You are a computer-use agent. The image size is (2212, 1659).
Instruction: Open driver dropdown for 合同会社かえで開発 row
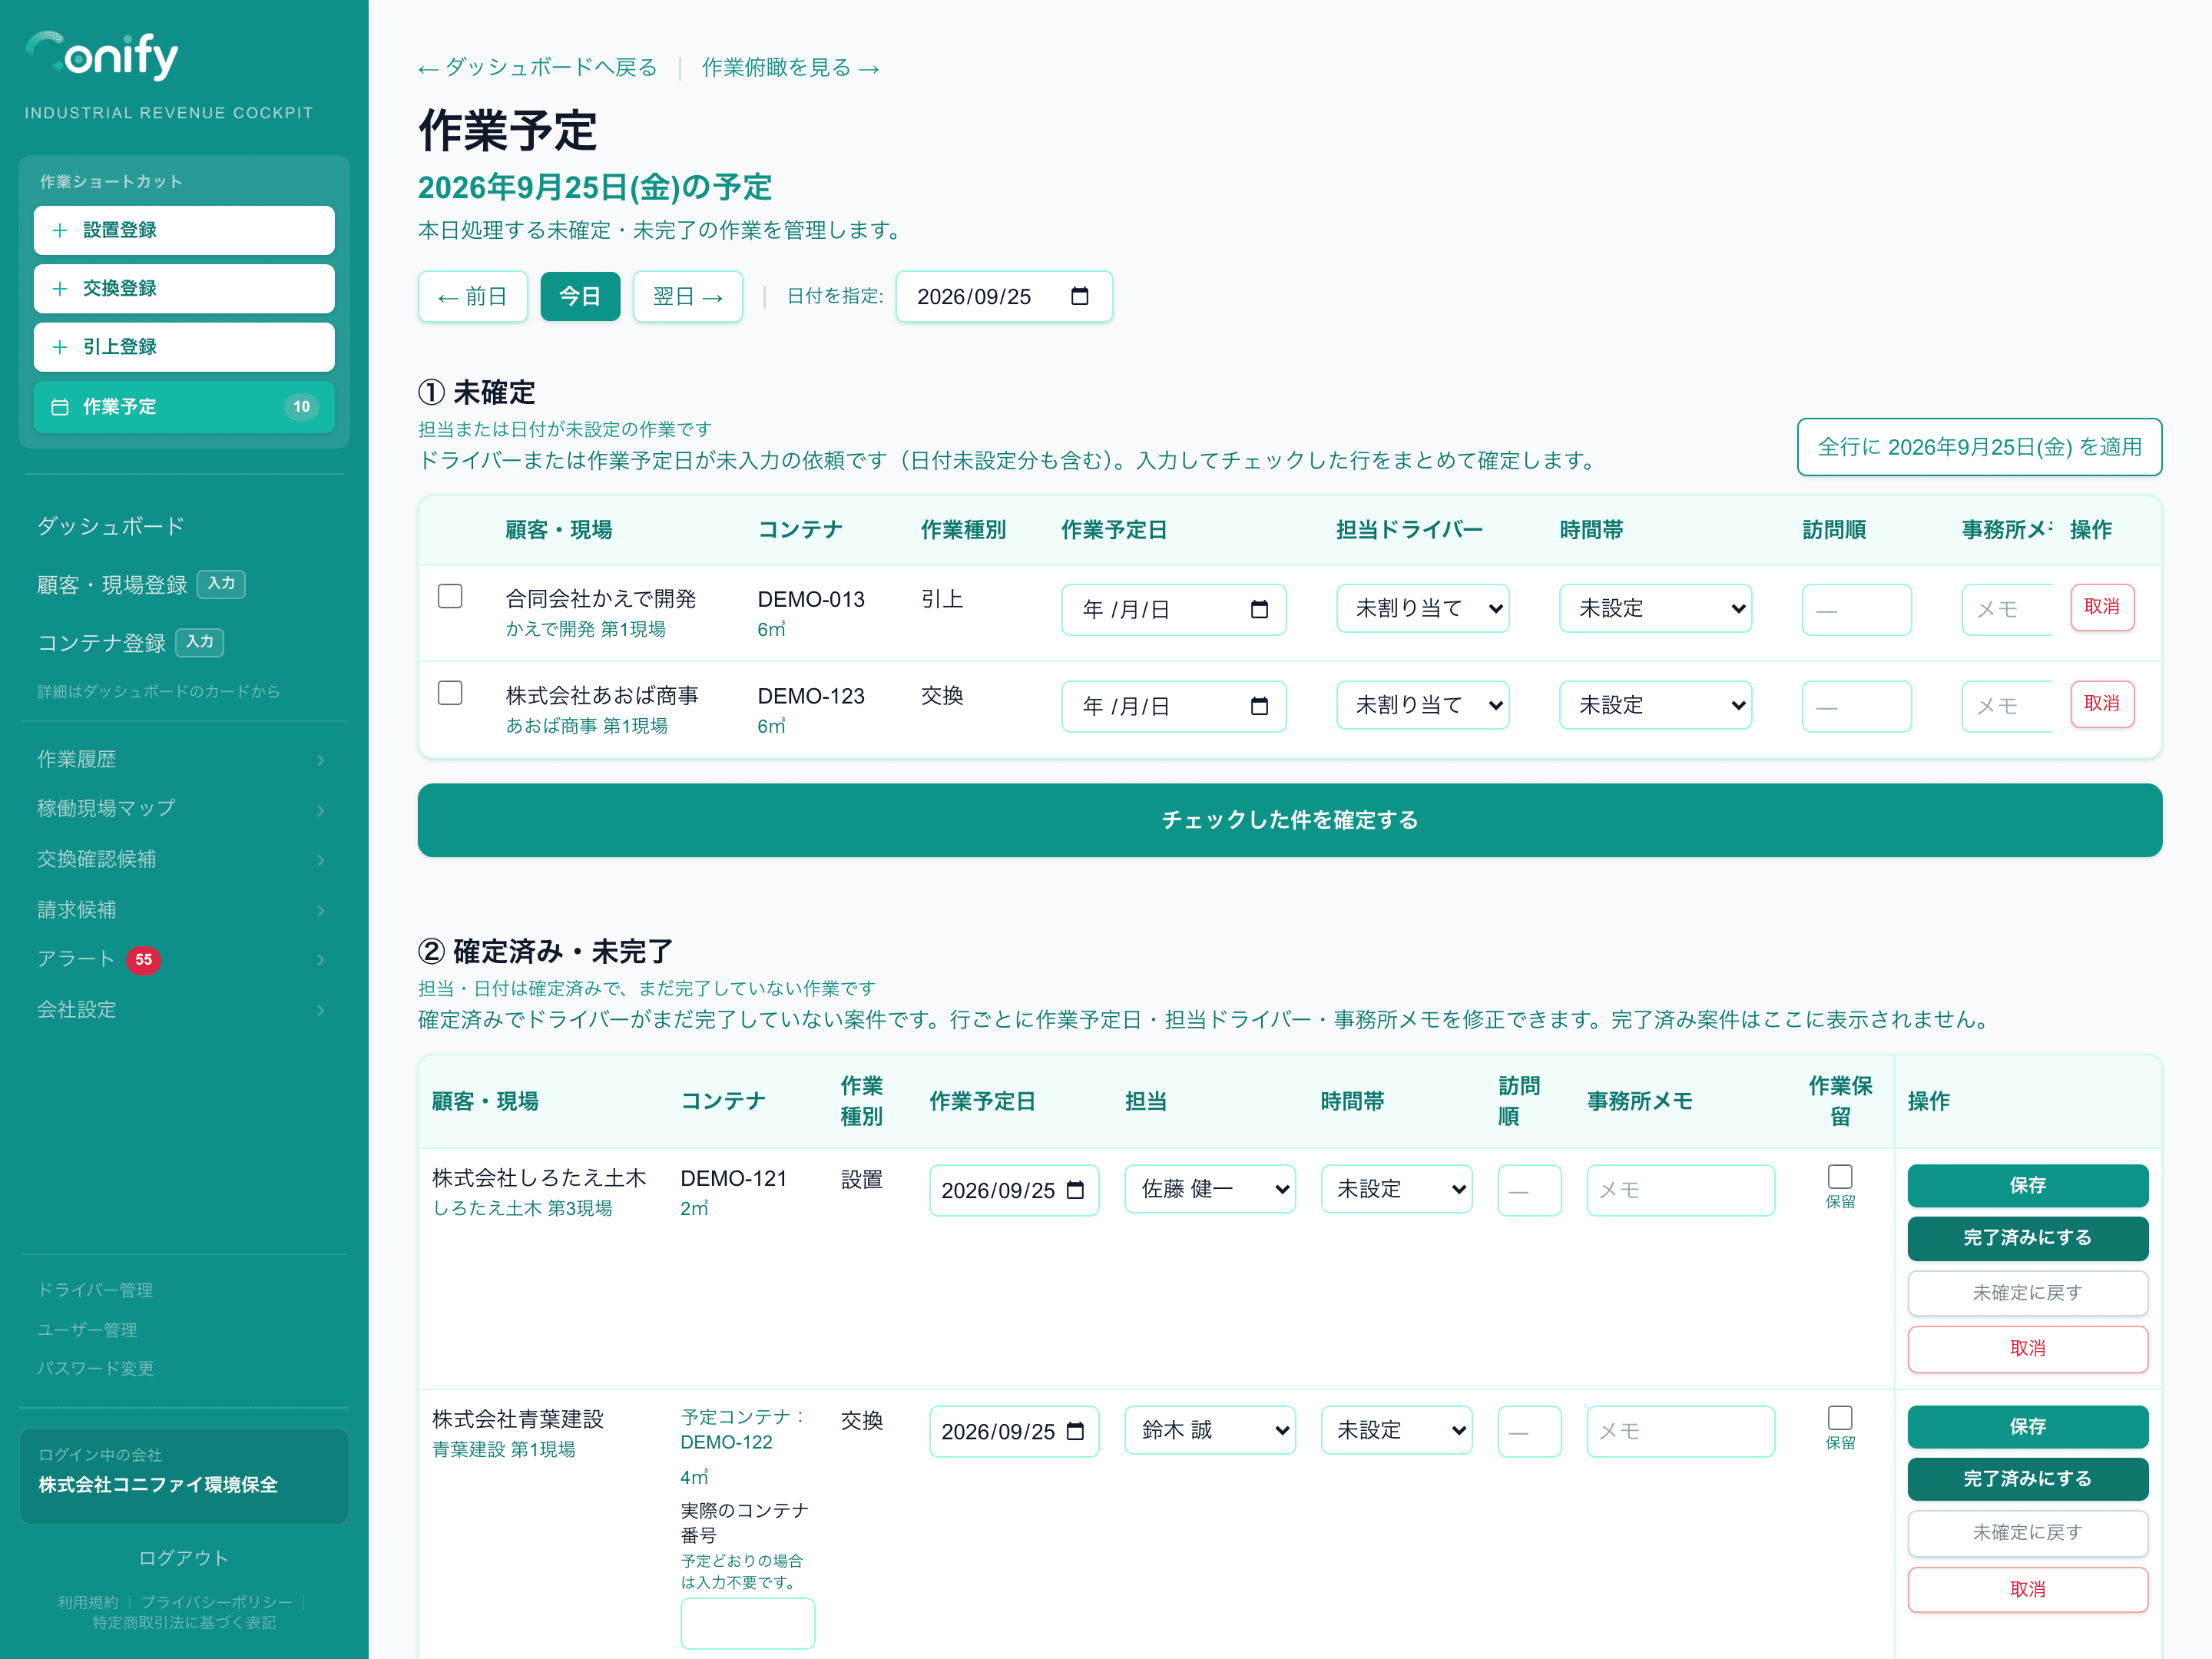(x=1422, y=608)
